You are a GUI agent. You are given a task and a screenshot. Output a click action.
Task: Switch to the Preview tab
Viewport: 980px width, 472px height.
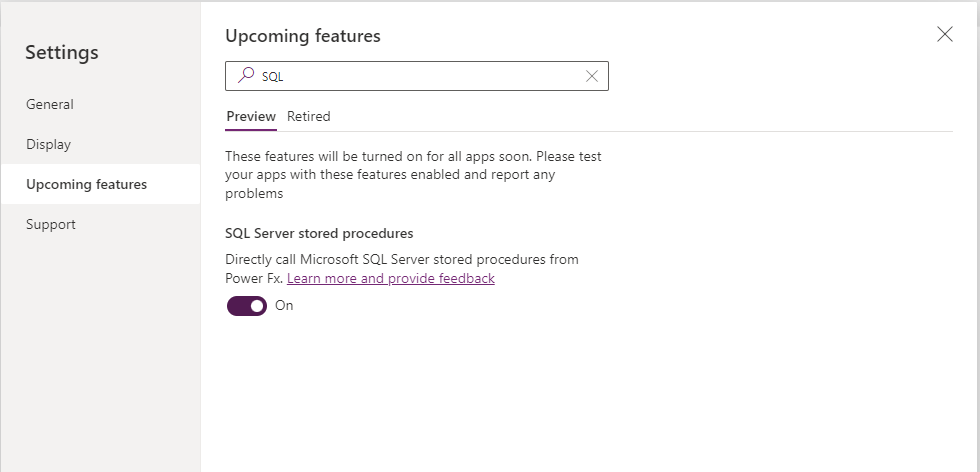[251, 116]
